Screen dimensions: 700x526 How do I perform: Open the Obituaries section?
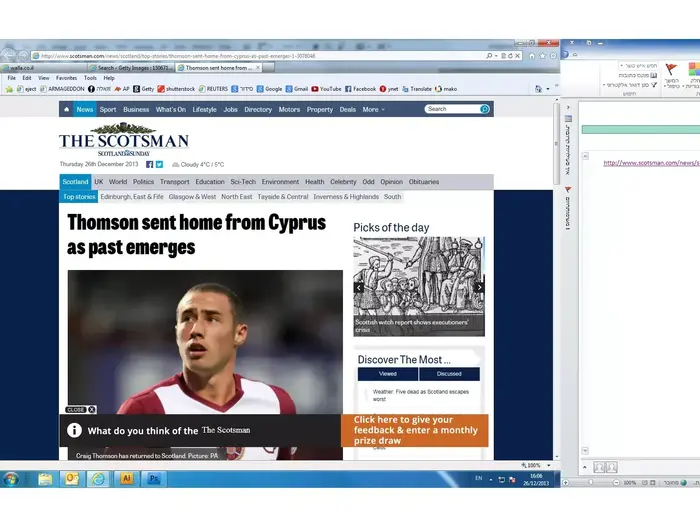pyautogui.click(x=424, y=182)
